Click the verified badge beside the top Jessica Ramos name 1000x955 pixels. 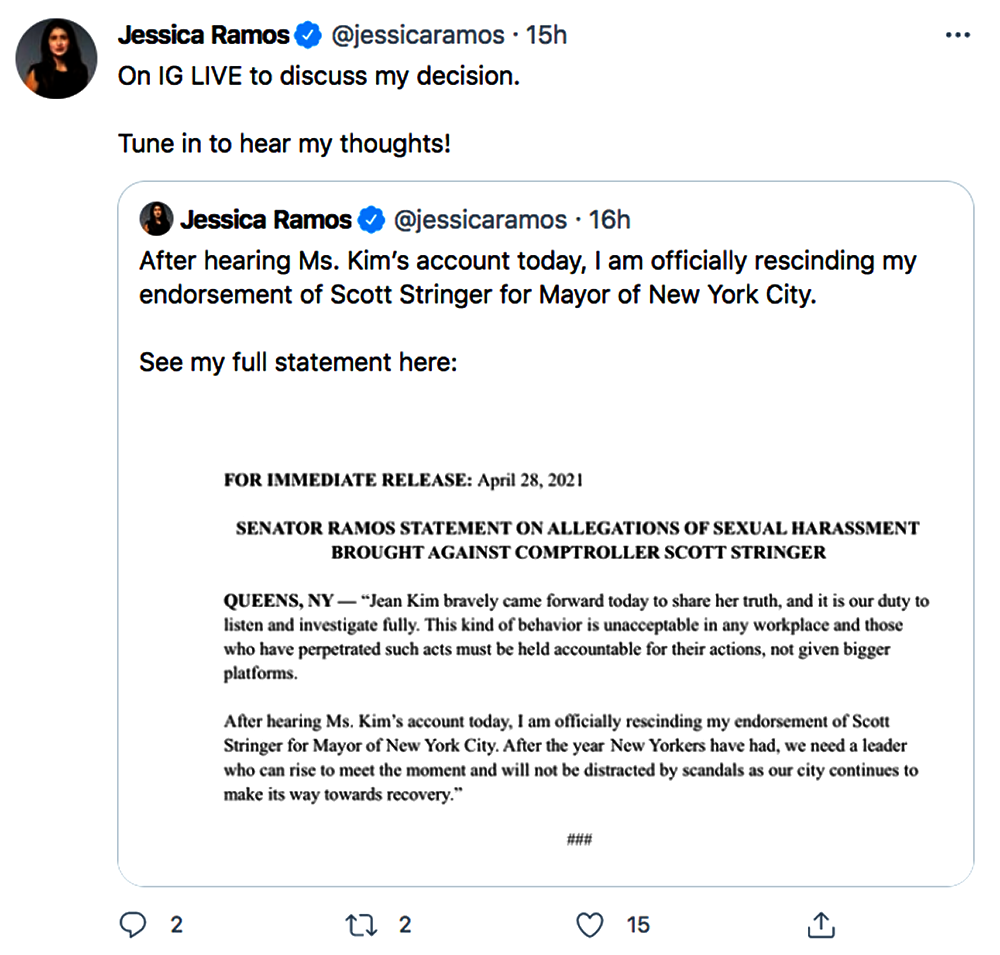pyautogui.click(x=308, y=35)
